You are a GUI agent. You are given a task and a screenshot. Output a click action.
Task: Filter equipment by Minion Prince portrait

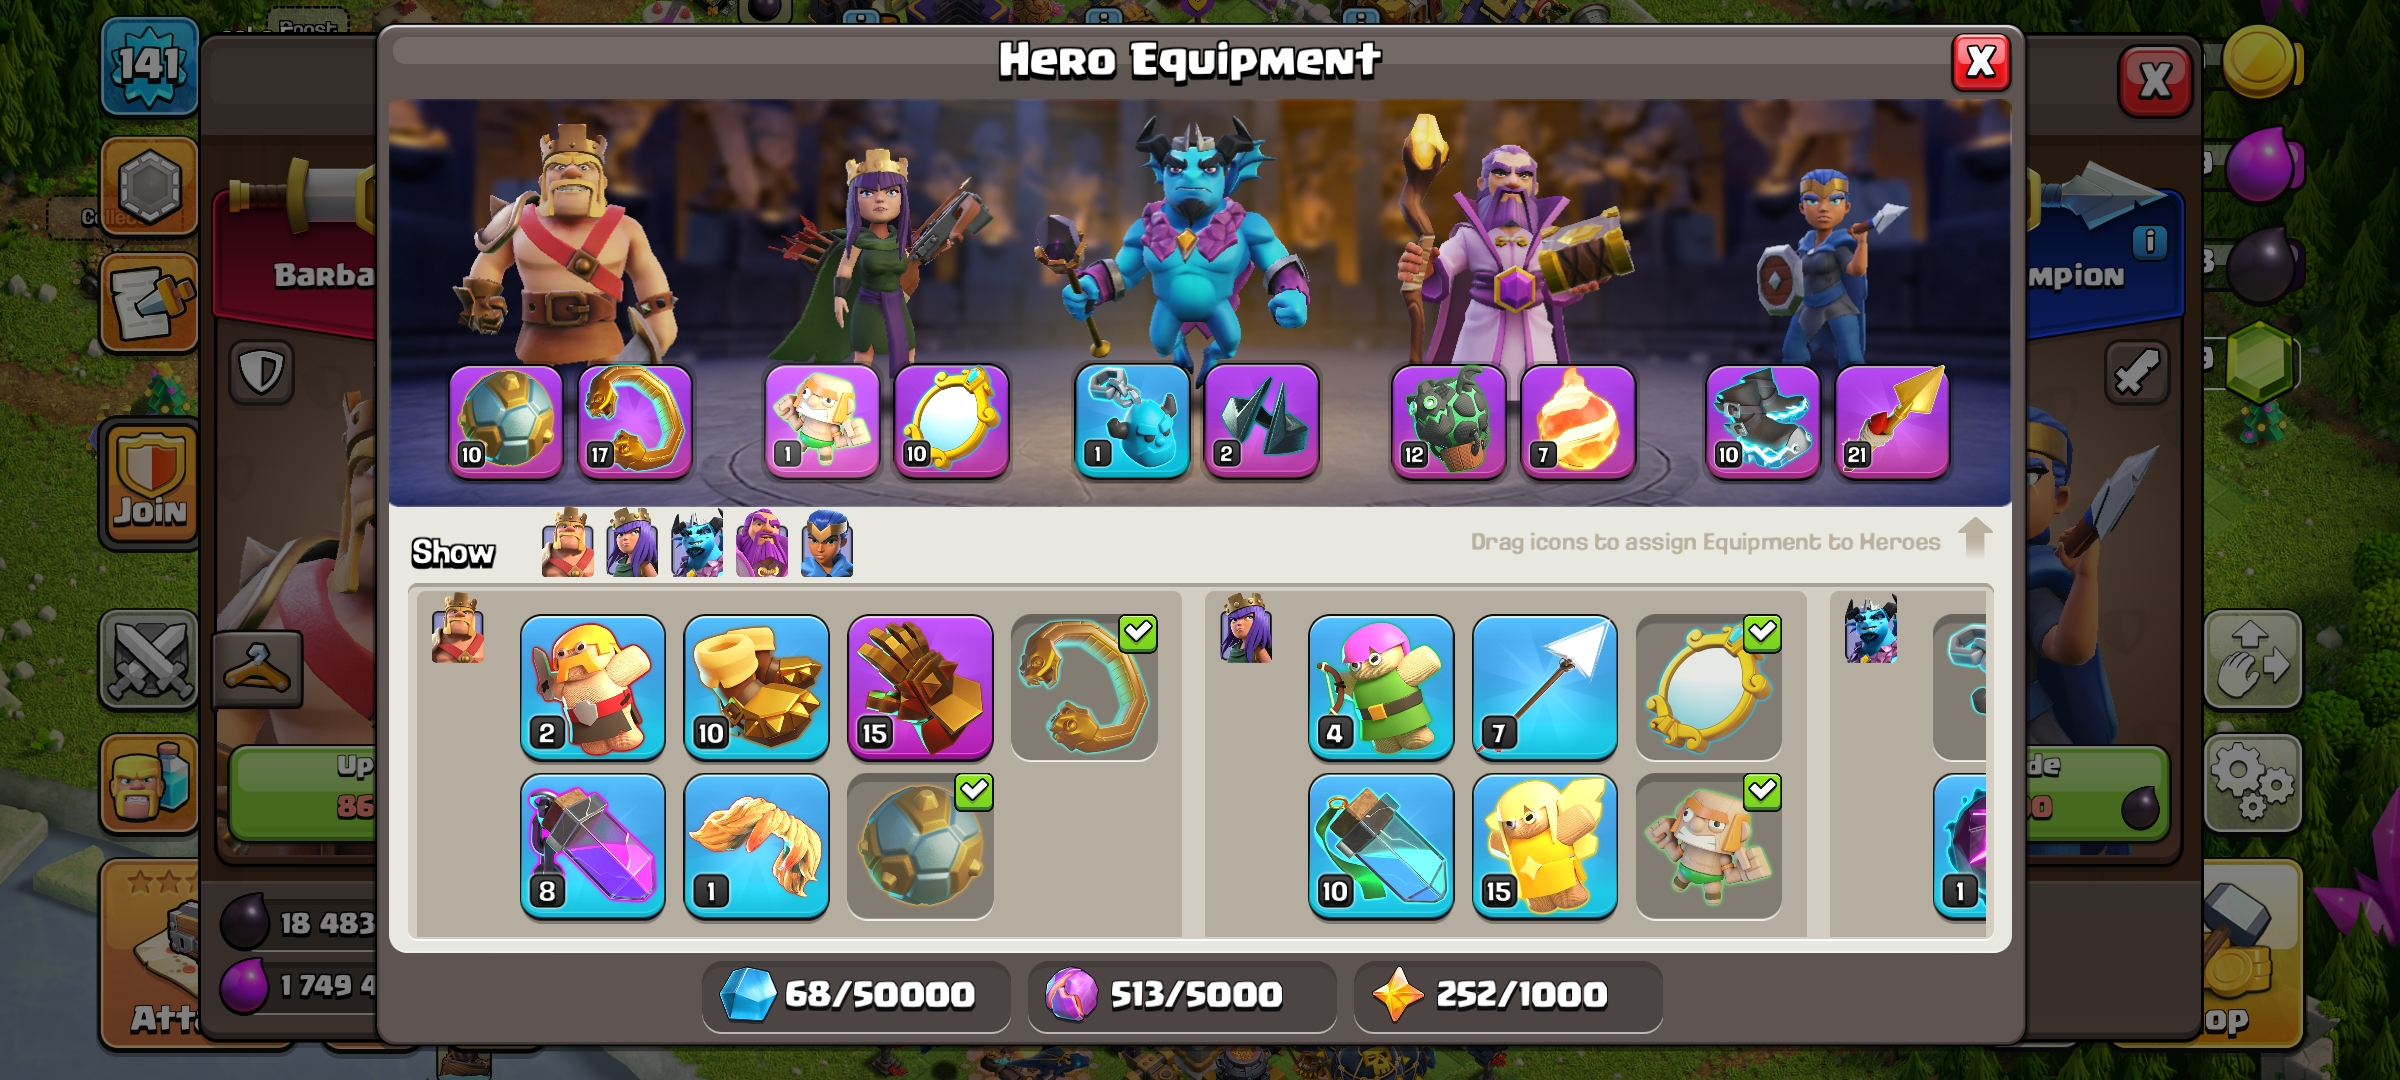click(x=697, y=544)
